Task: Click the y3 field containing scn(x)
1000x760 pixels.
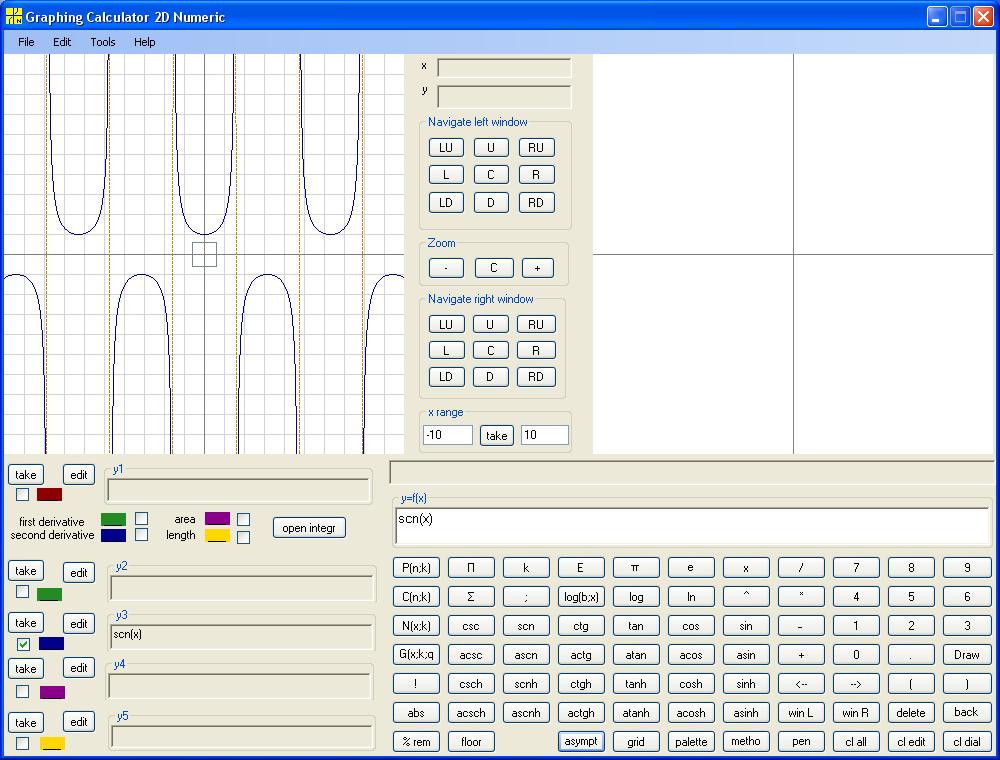Action: pos(241,637)
